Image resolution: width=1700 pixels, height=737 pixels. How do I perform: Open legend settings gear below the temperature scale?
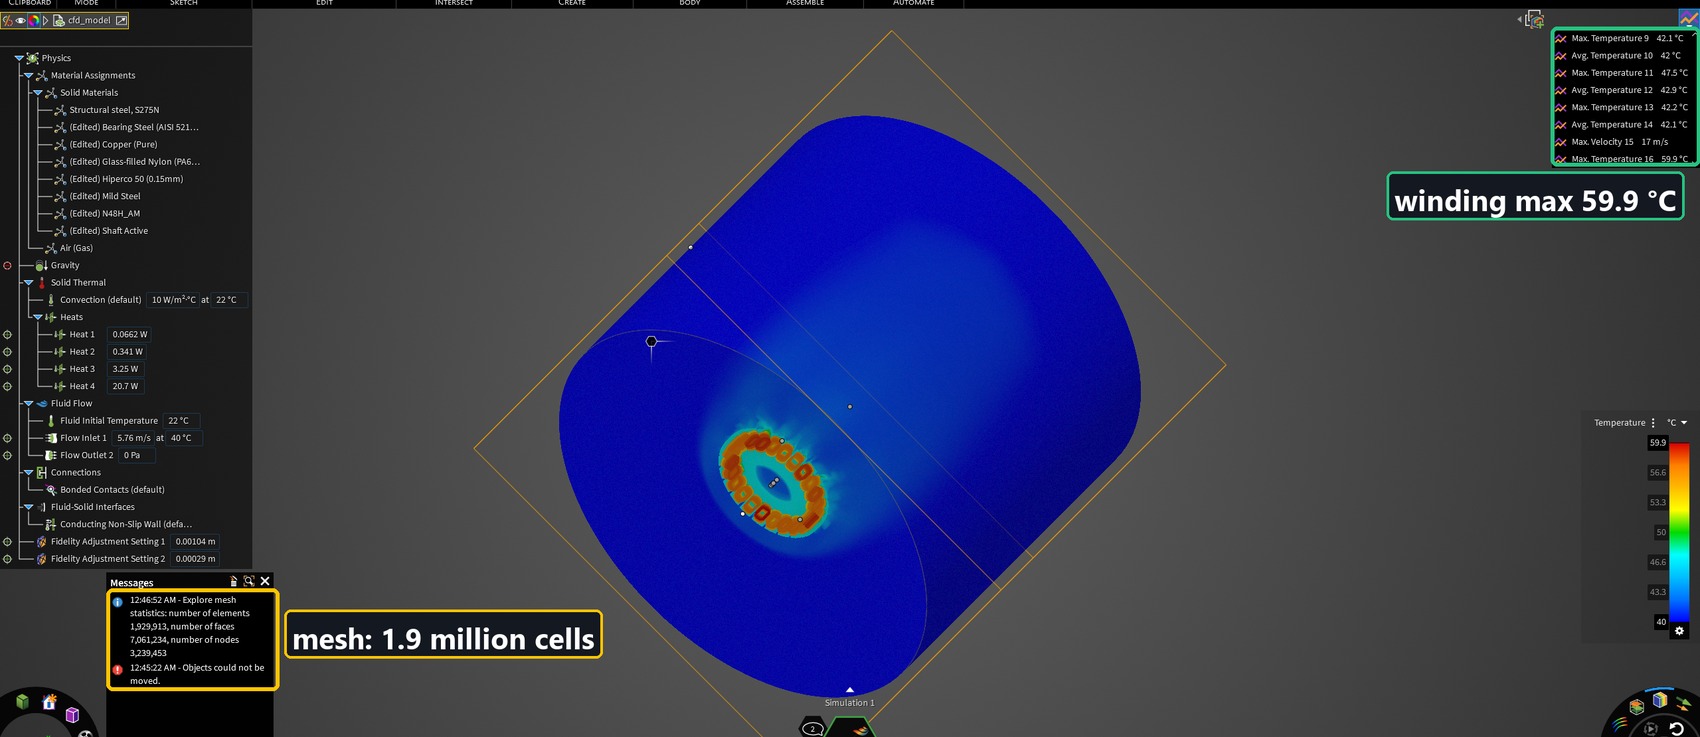pos(1679,631)
